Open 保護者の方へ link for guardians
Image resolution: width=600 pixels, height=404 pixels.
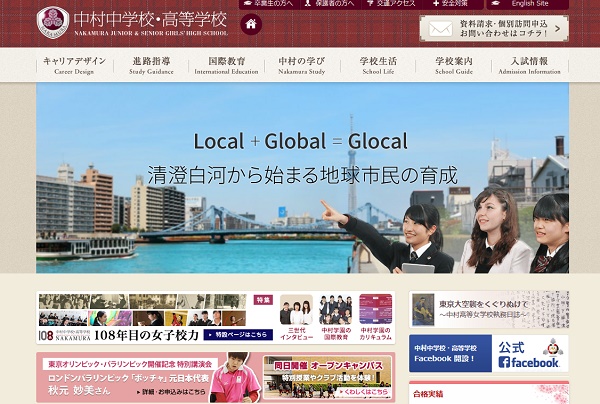point(330,4)
